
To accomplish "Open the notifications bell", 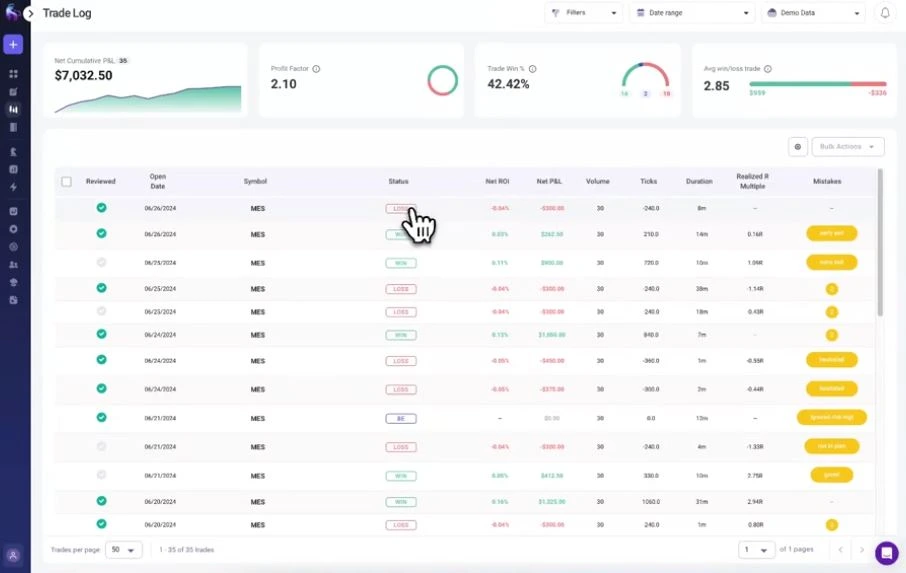I will [884, 13].
